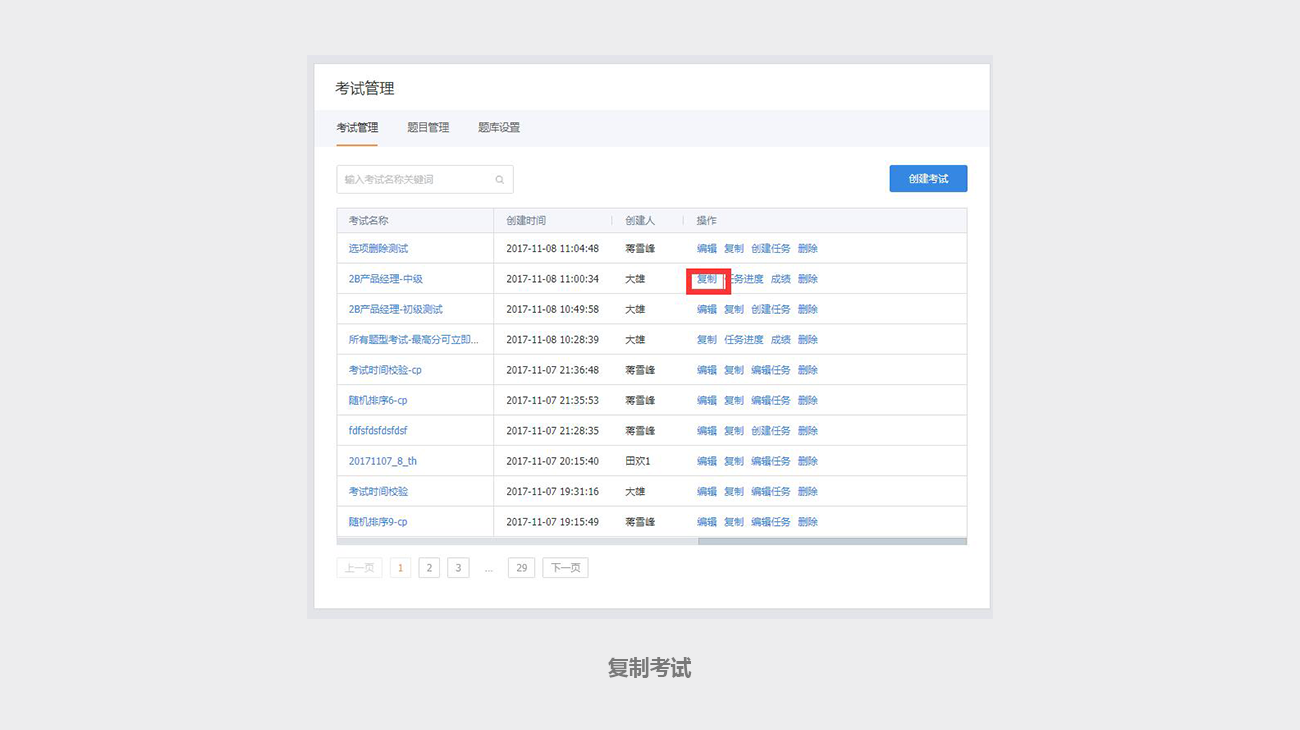1300x730 pixels.
Task: Go to page 2
Action: (x=429, y=568)
